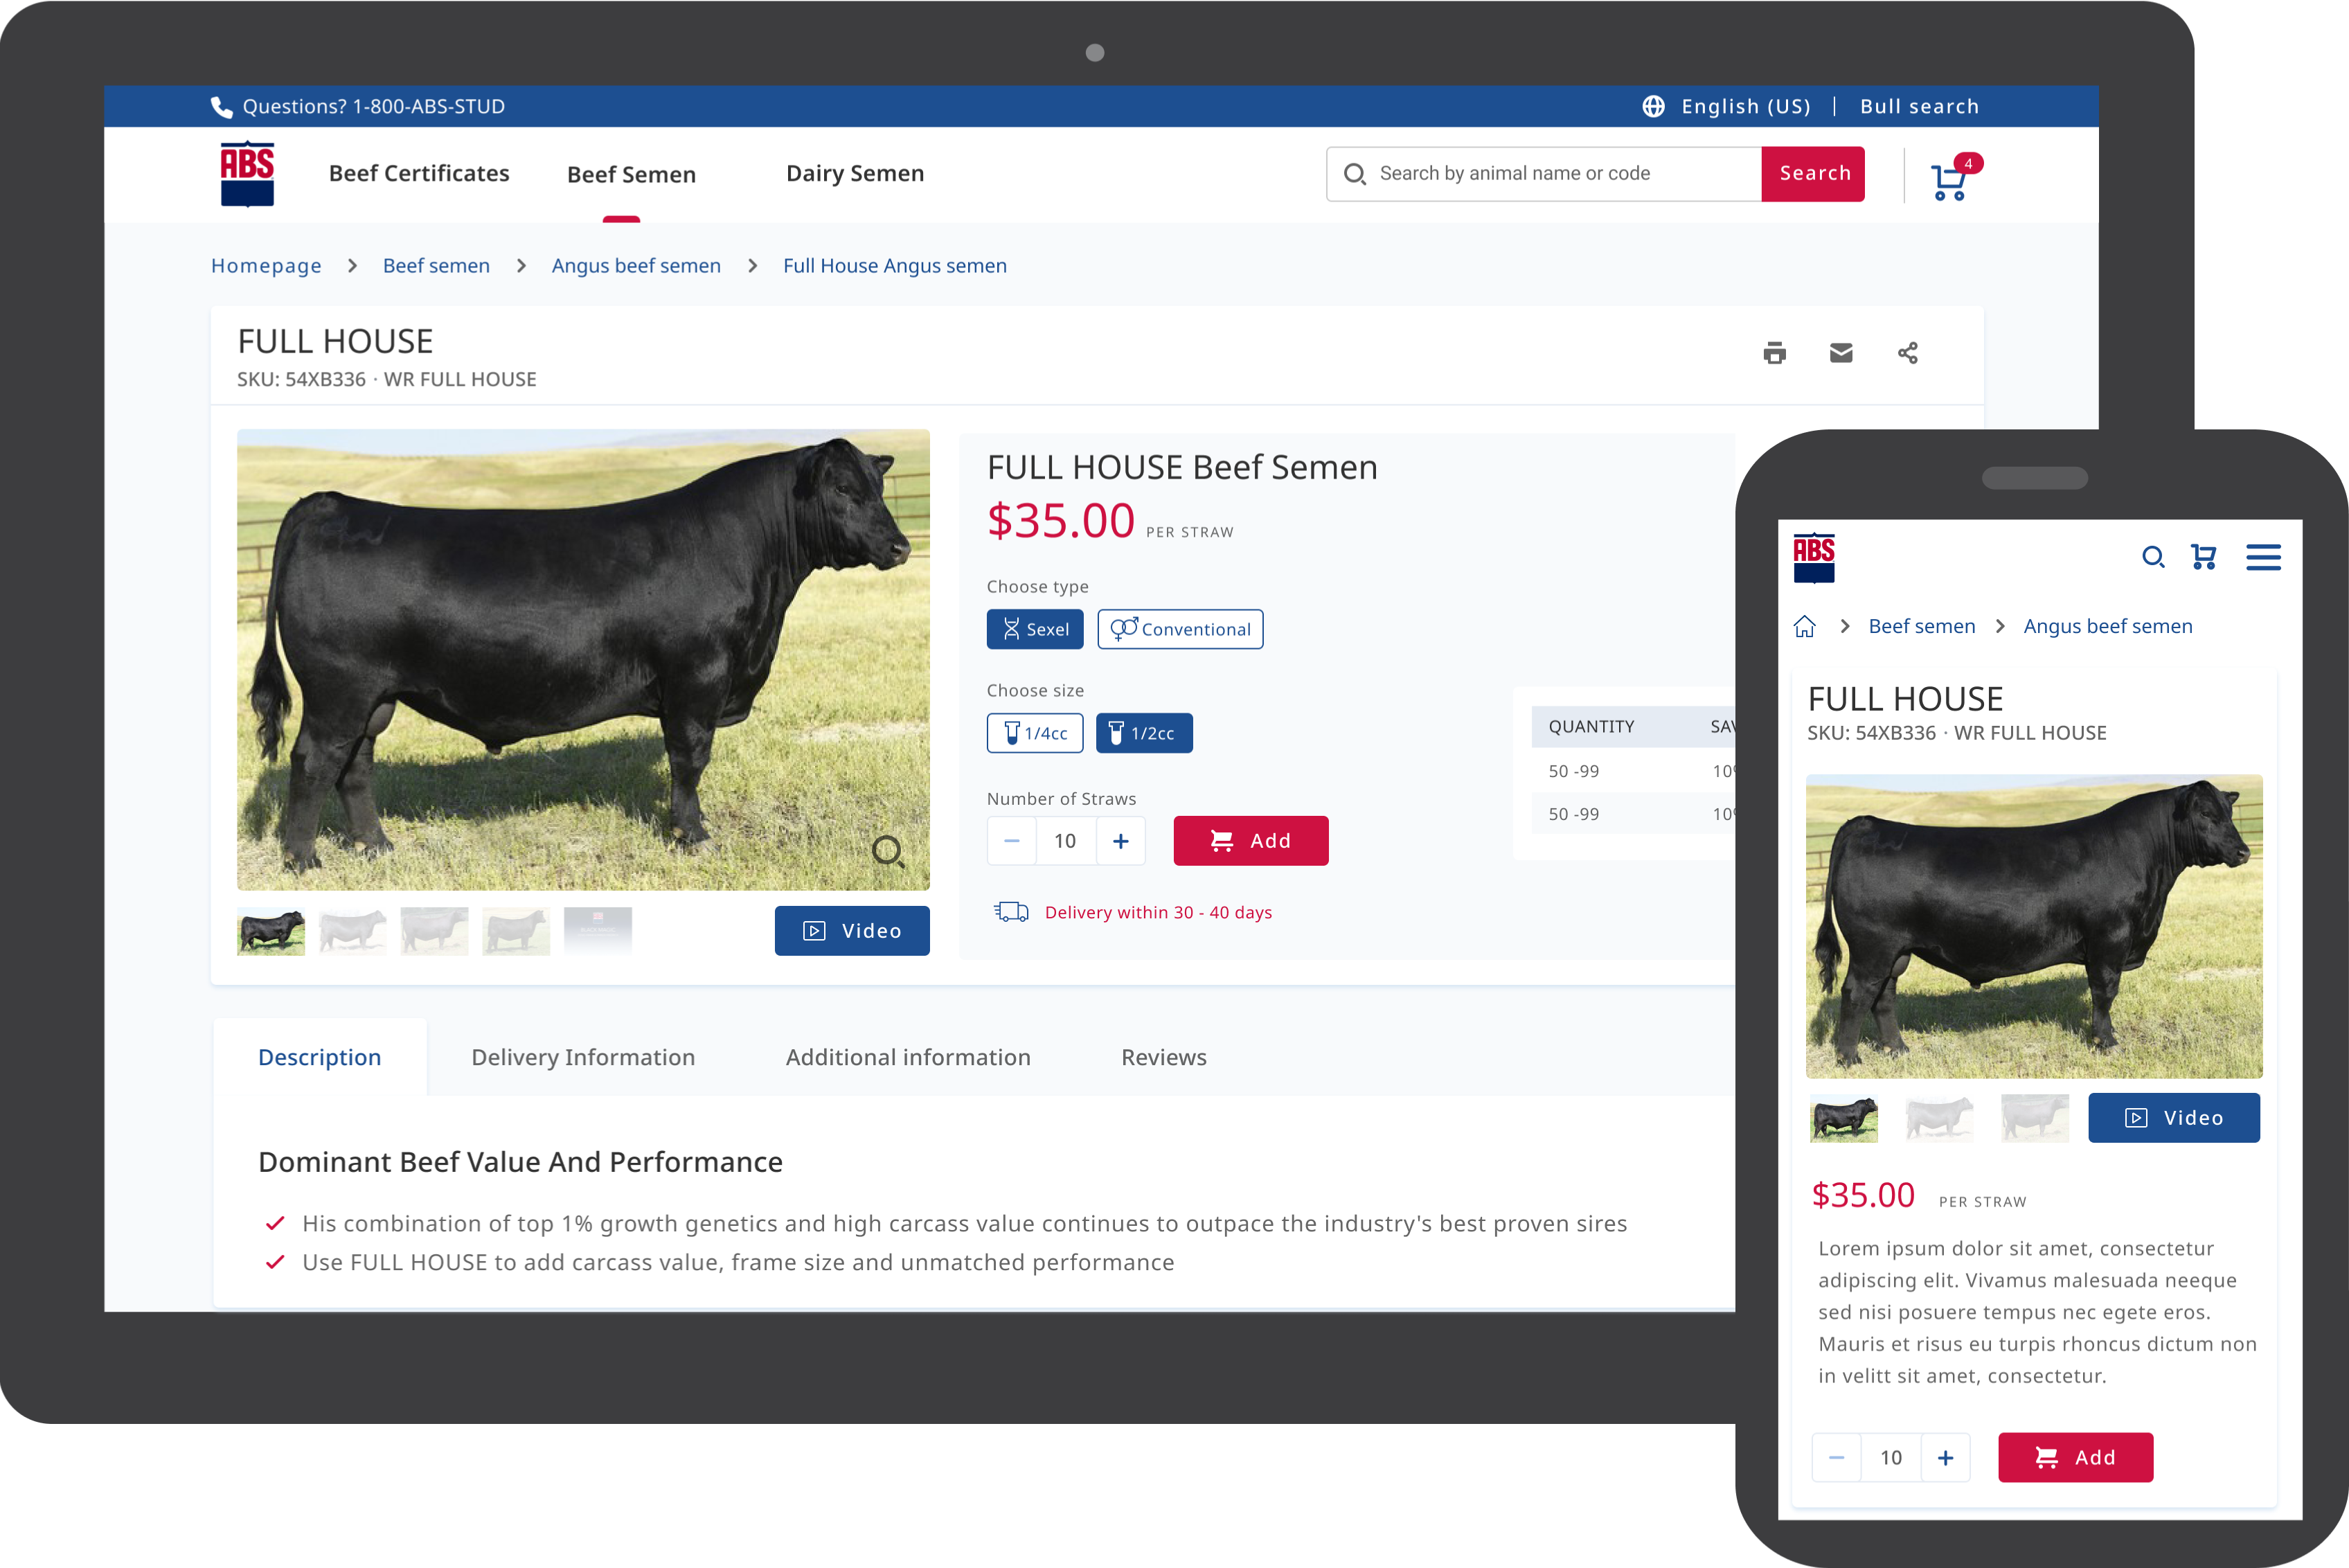Click the magnifier zoom icon on bull photo

point(887,852)
